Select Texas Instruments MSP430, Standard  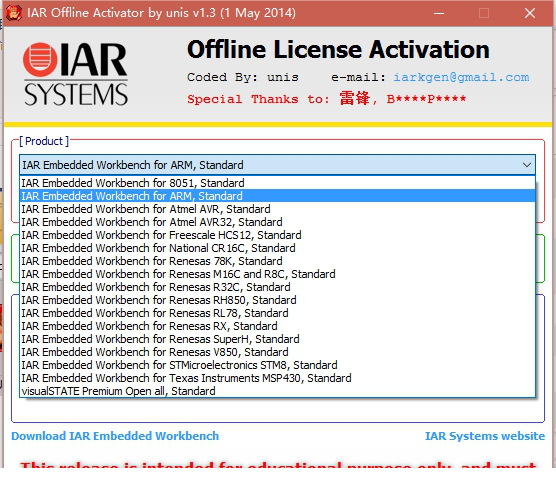pyautogui.click(x=277, y=378)
